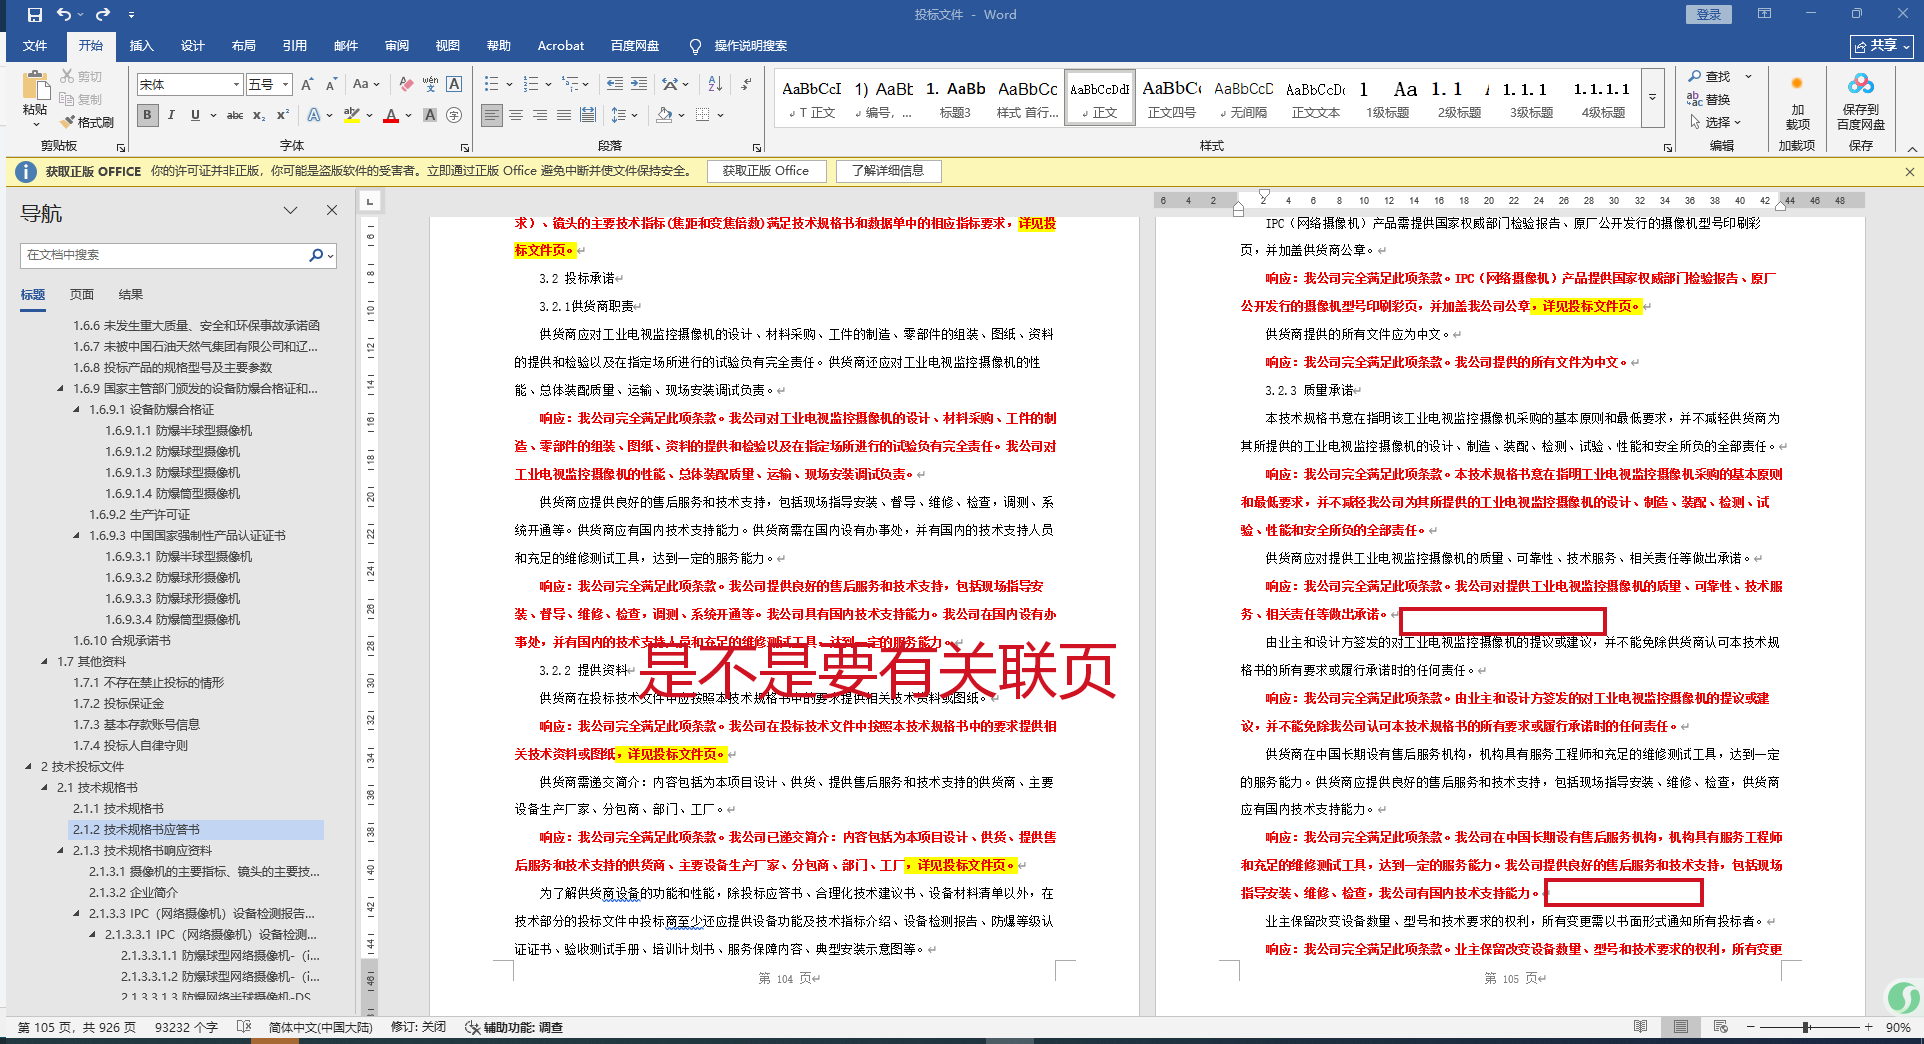Toggle character shading (gray A)

point(430,115)
